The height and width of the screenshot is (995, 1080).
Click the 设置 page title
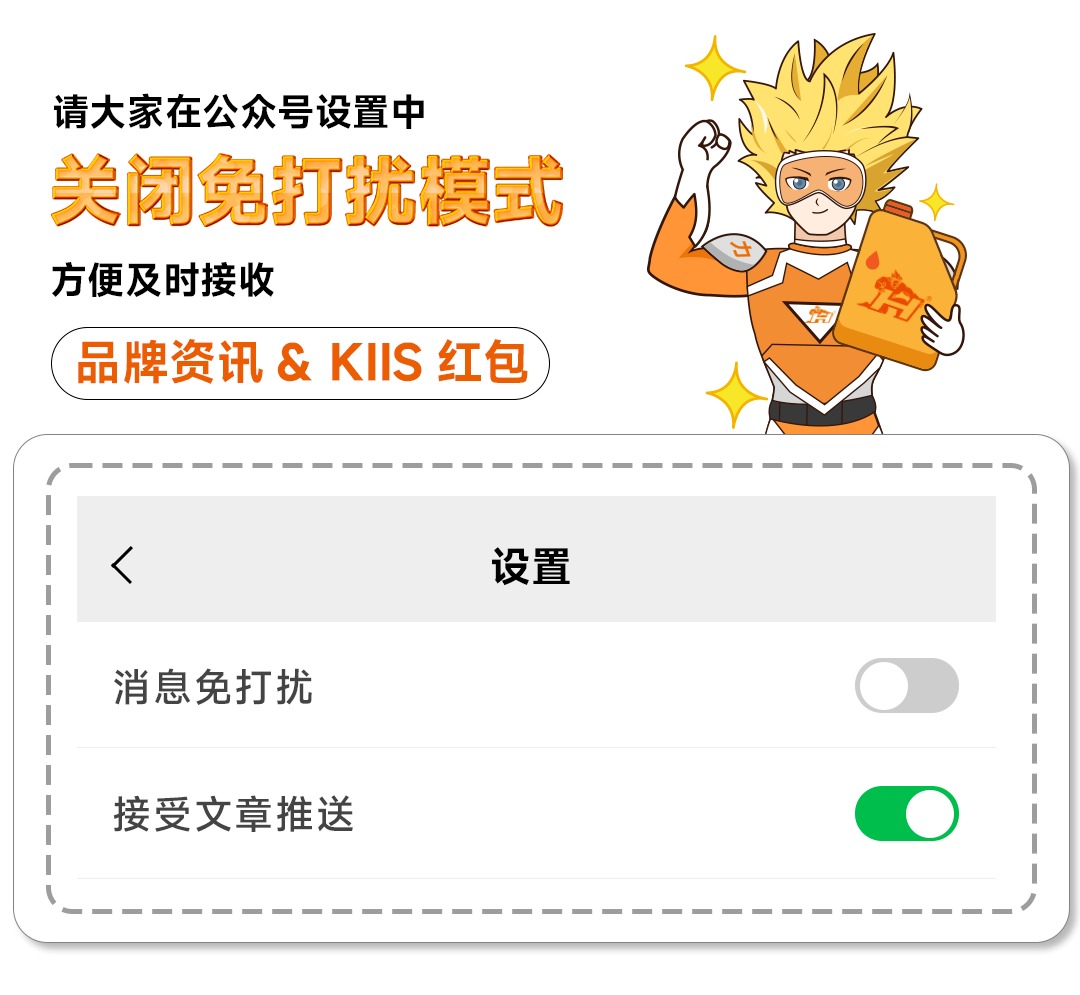pyautogui.click(x=530, y=566)
